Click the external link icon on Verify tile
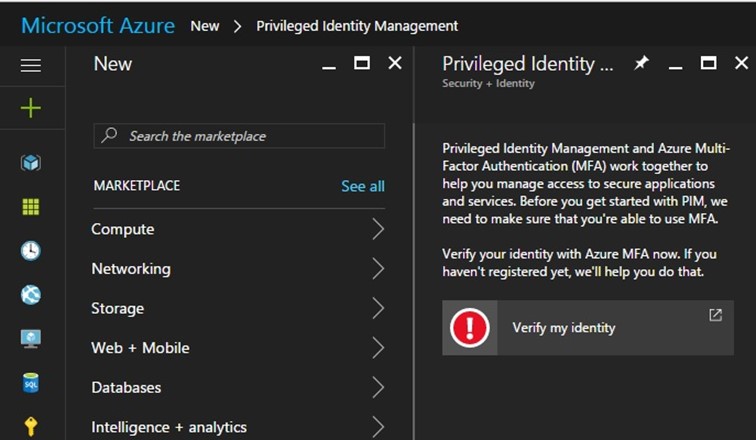Viewport: 756px width, 440px height. [x=716, y=315]
